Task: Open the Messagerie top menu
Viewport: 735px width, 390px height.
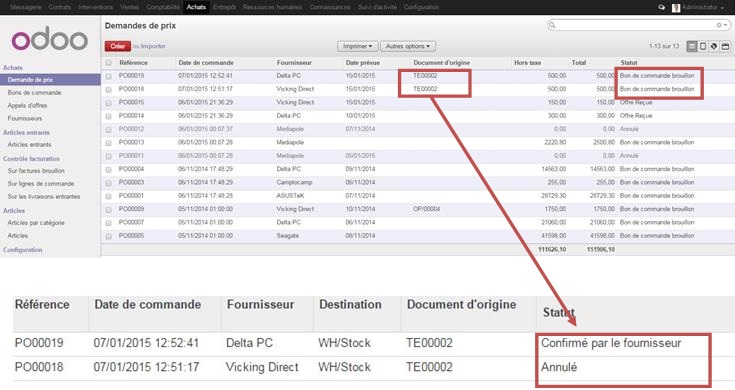Action: click(x=26, y=8)
